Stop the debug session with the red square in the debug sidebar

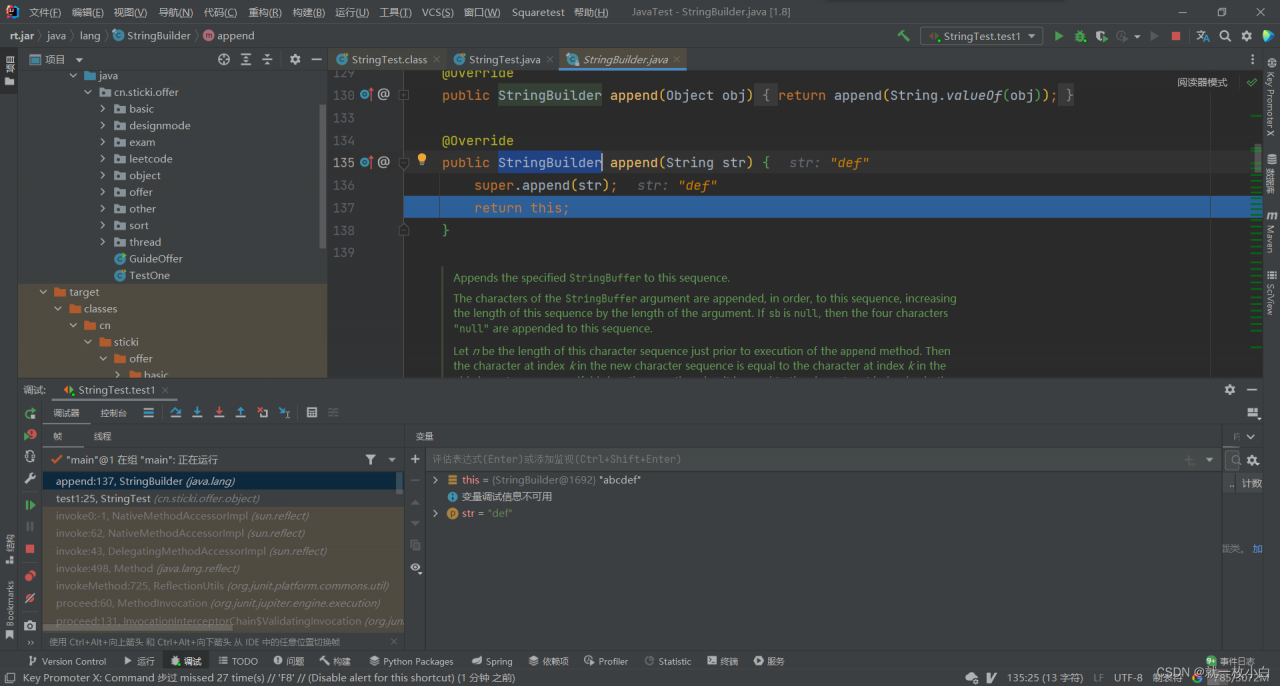pos(30,549)
